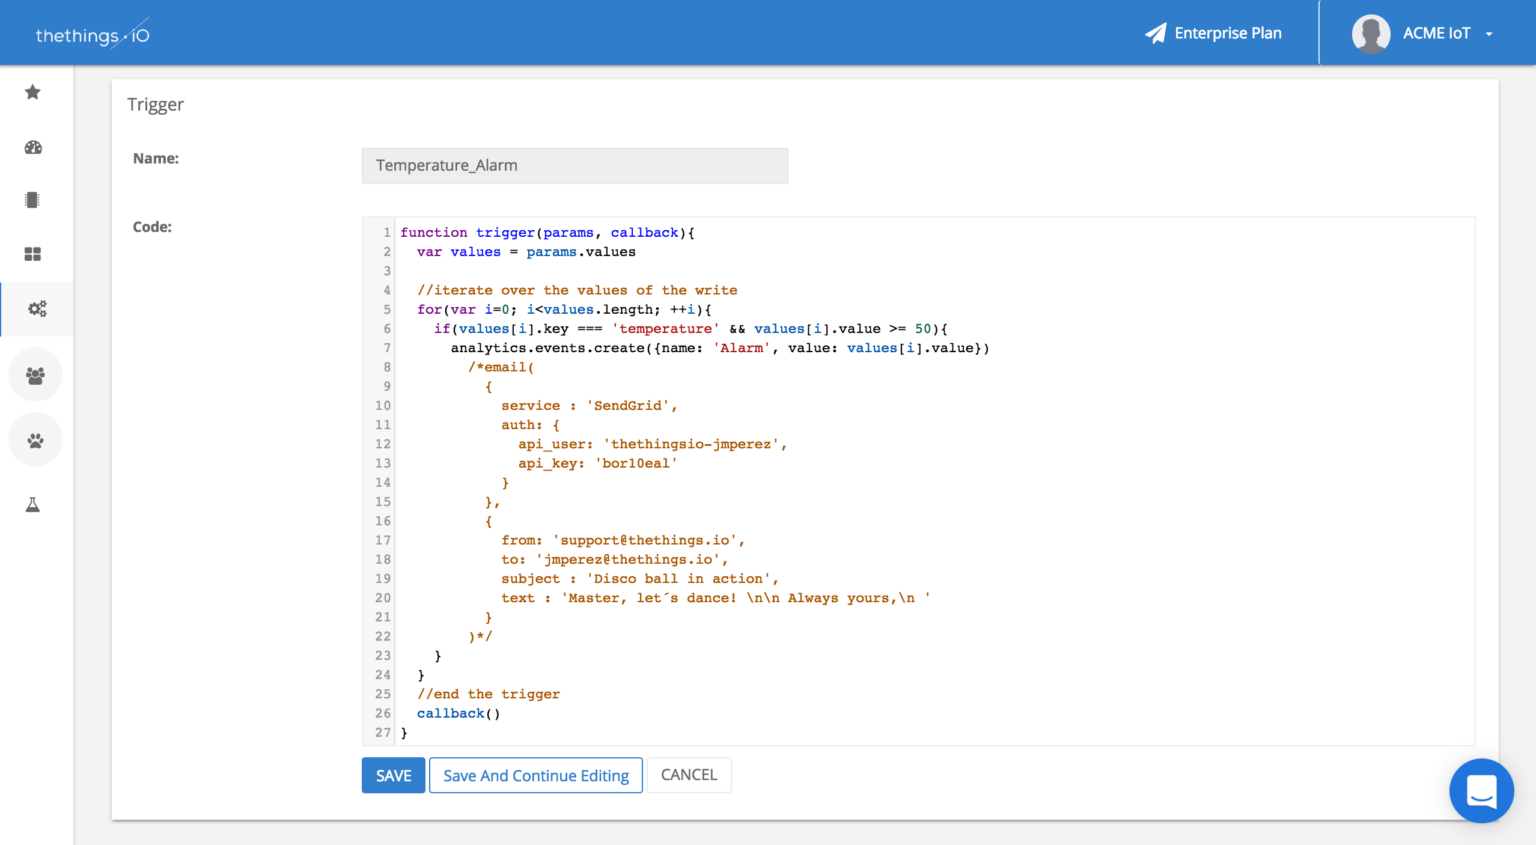Expand the ACME IoT account dropdown arrow
Image resolution: width=1536 pixels, height=845 pixels.
click(x=1489, y=34)
